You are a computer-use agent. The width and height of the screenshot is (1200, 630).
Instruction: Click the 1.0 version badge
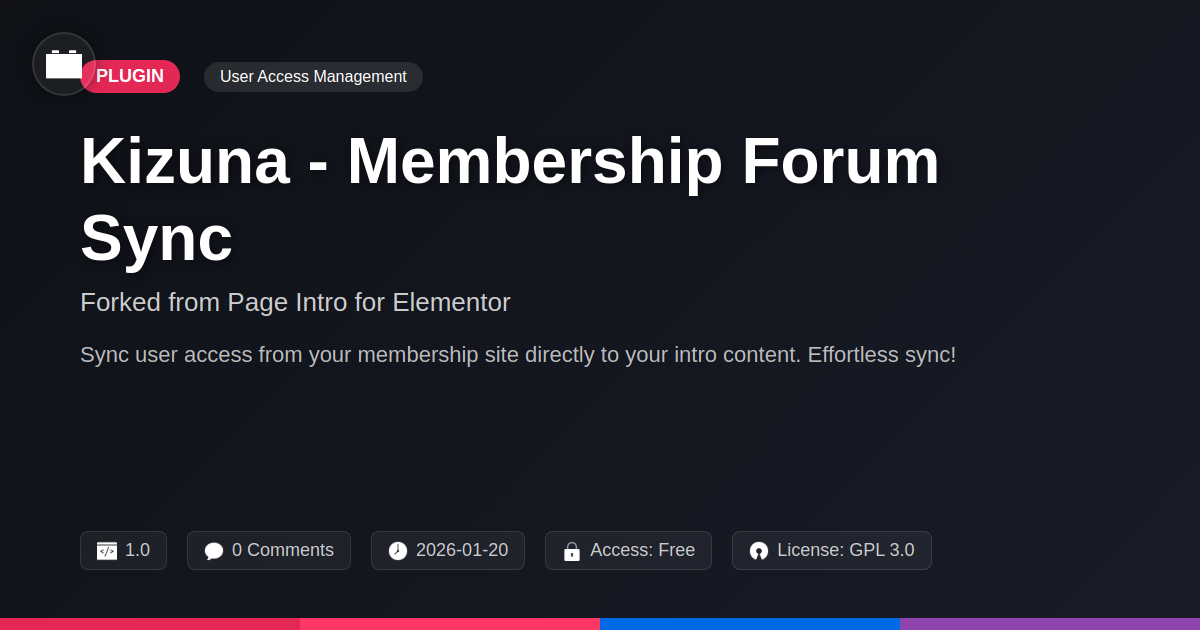[x=124, y=550]
